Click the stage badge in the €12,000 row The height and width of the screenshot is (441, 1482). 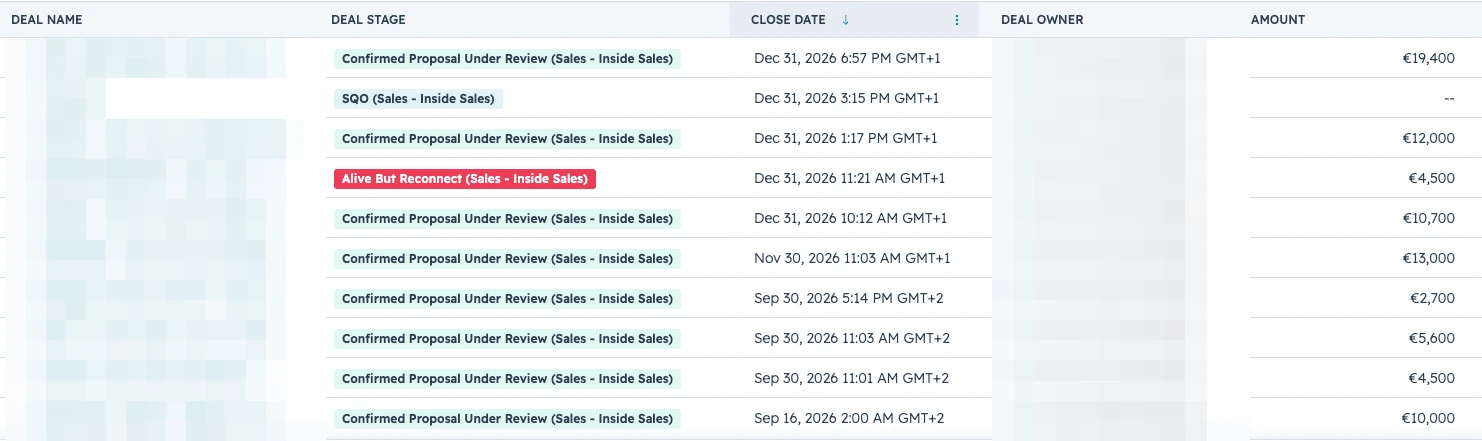click(507, 139)
